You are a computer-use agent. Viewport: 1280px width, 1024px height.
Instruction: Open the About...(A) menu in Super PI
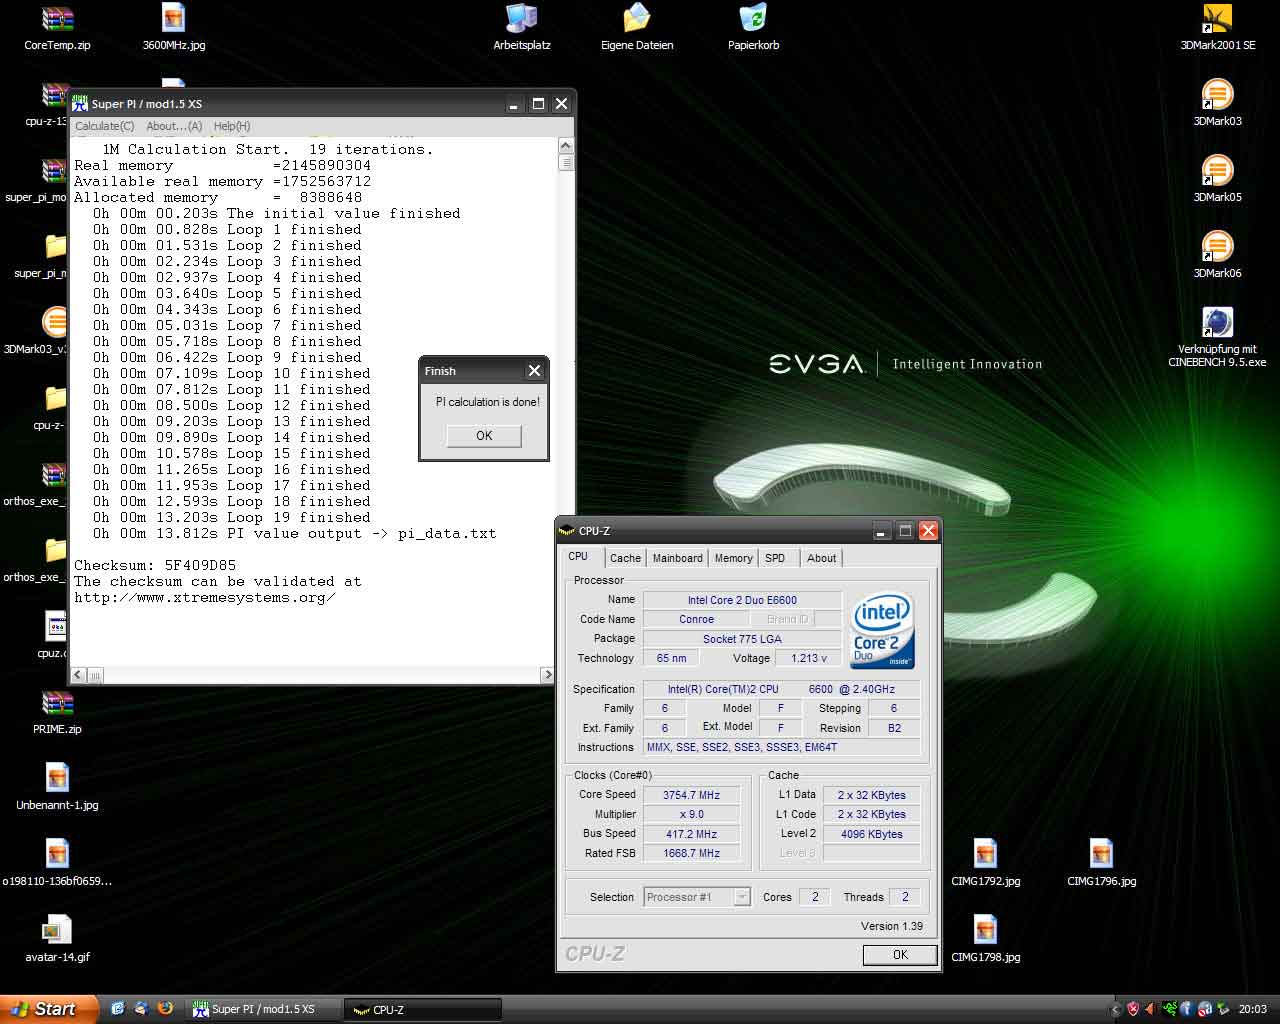[174, 126]
